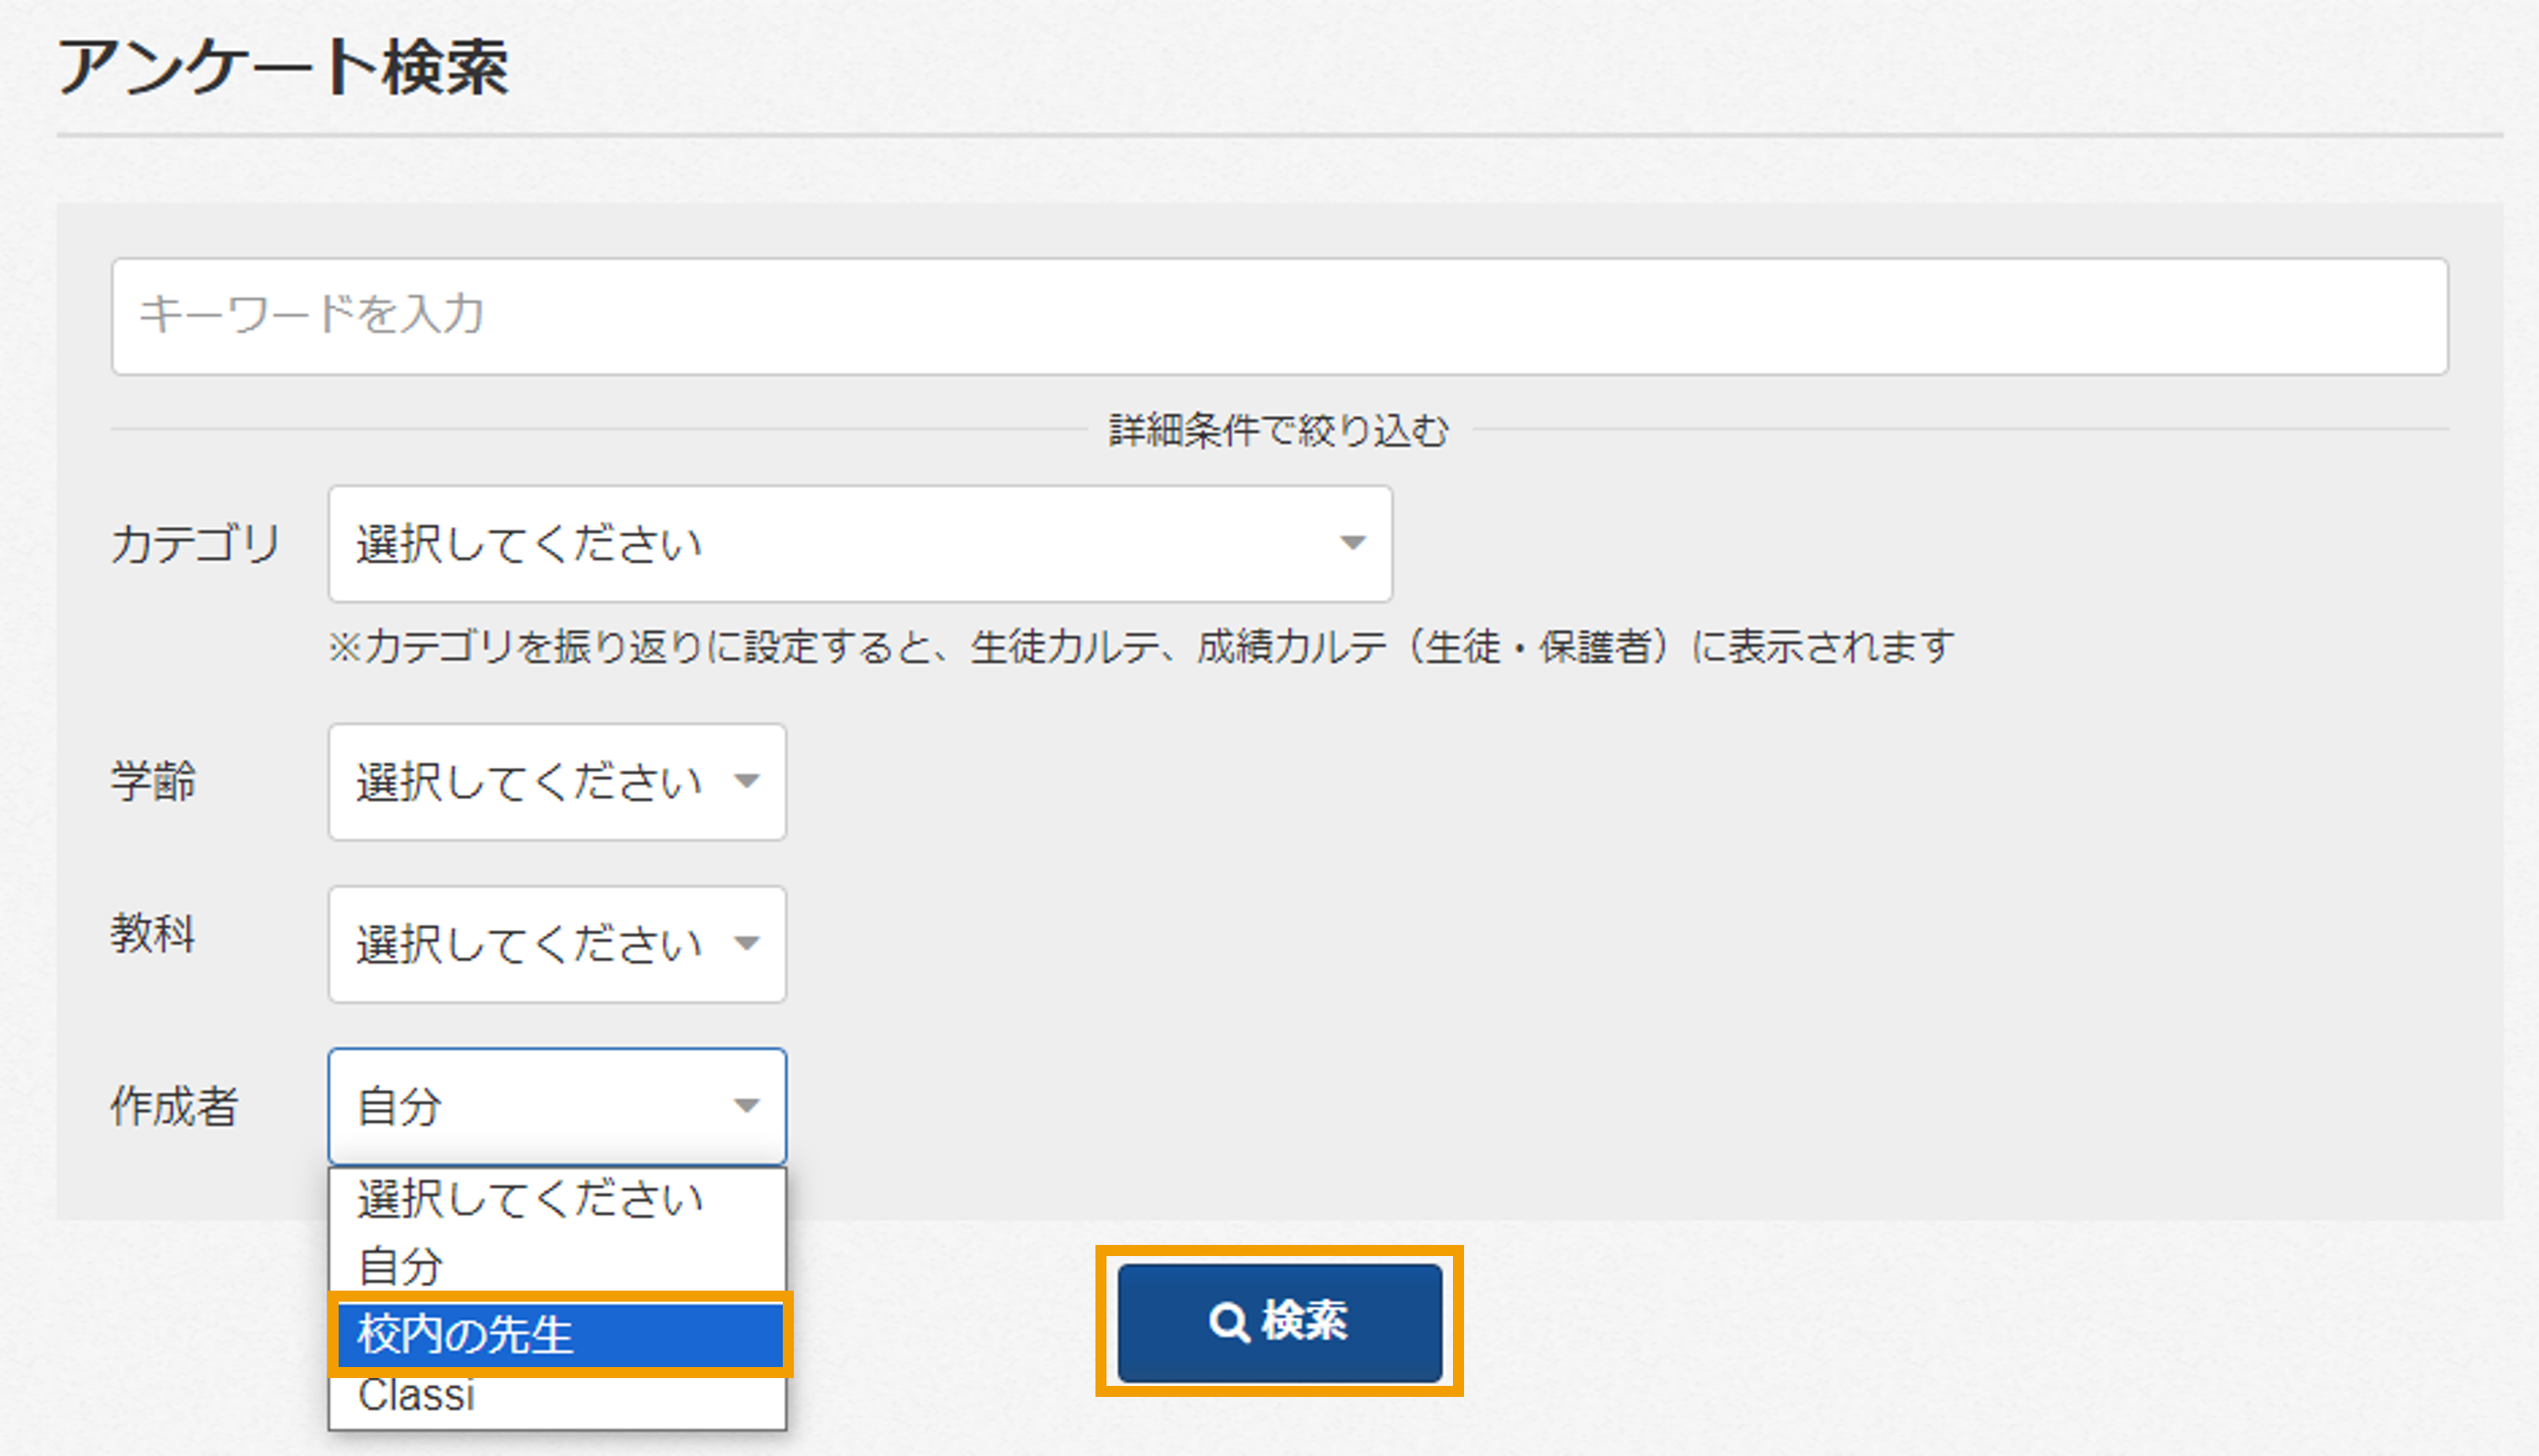The image size is (2539, 1456).
Task: Choose Classi from the 作成者 list
Action: (x=557, y=1396)
